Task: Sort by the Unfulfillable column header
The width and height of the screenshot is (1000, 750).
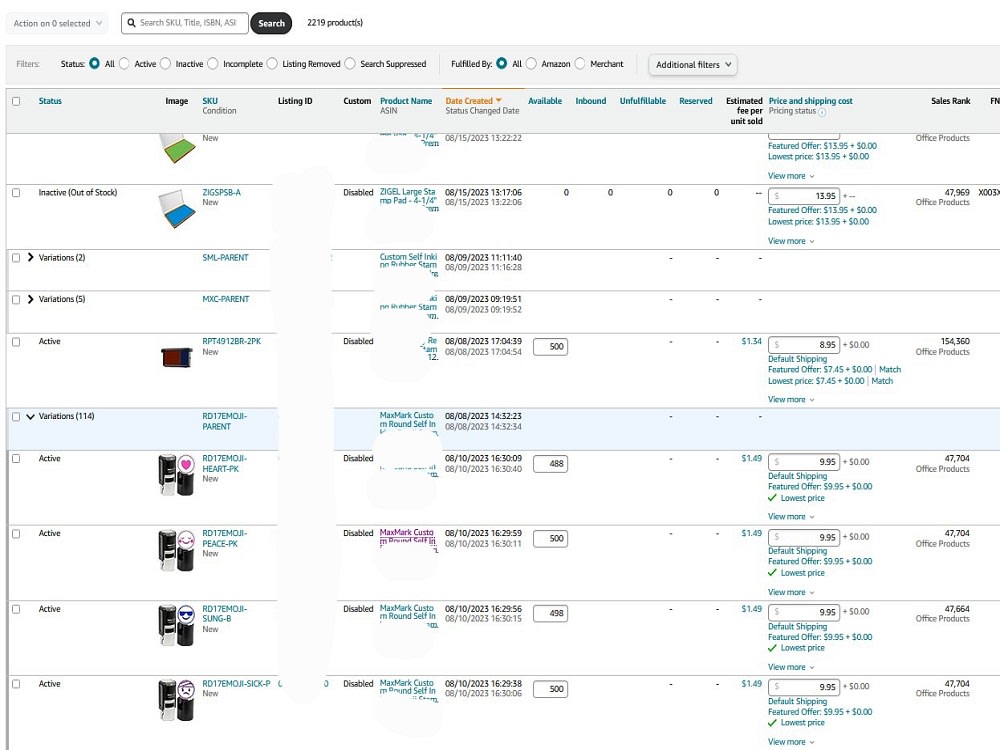Action: [x=643, y=101]
